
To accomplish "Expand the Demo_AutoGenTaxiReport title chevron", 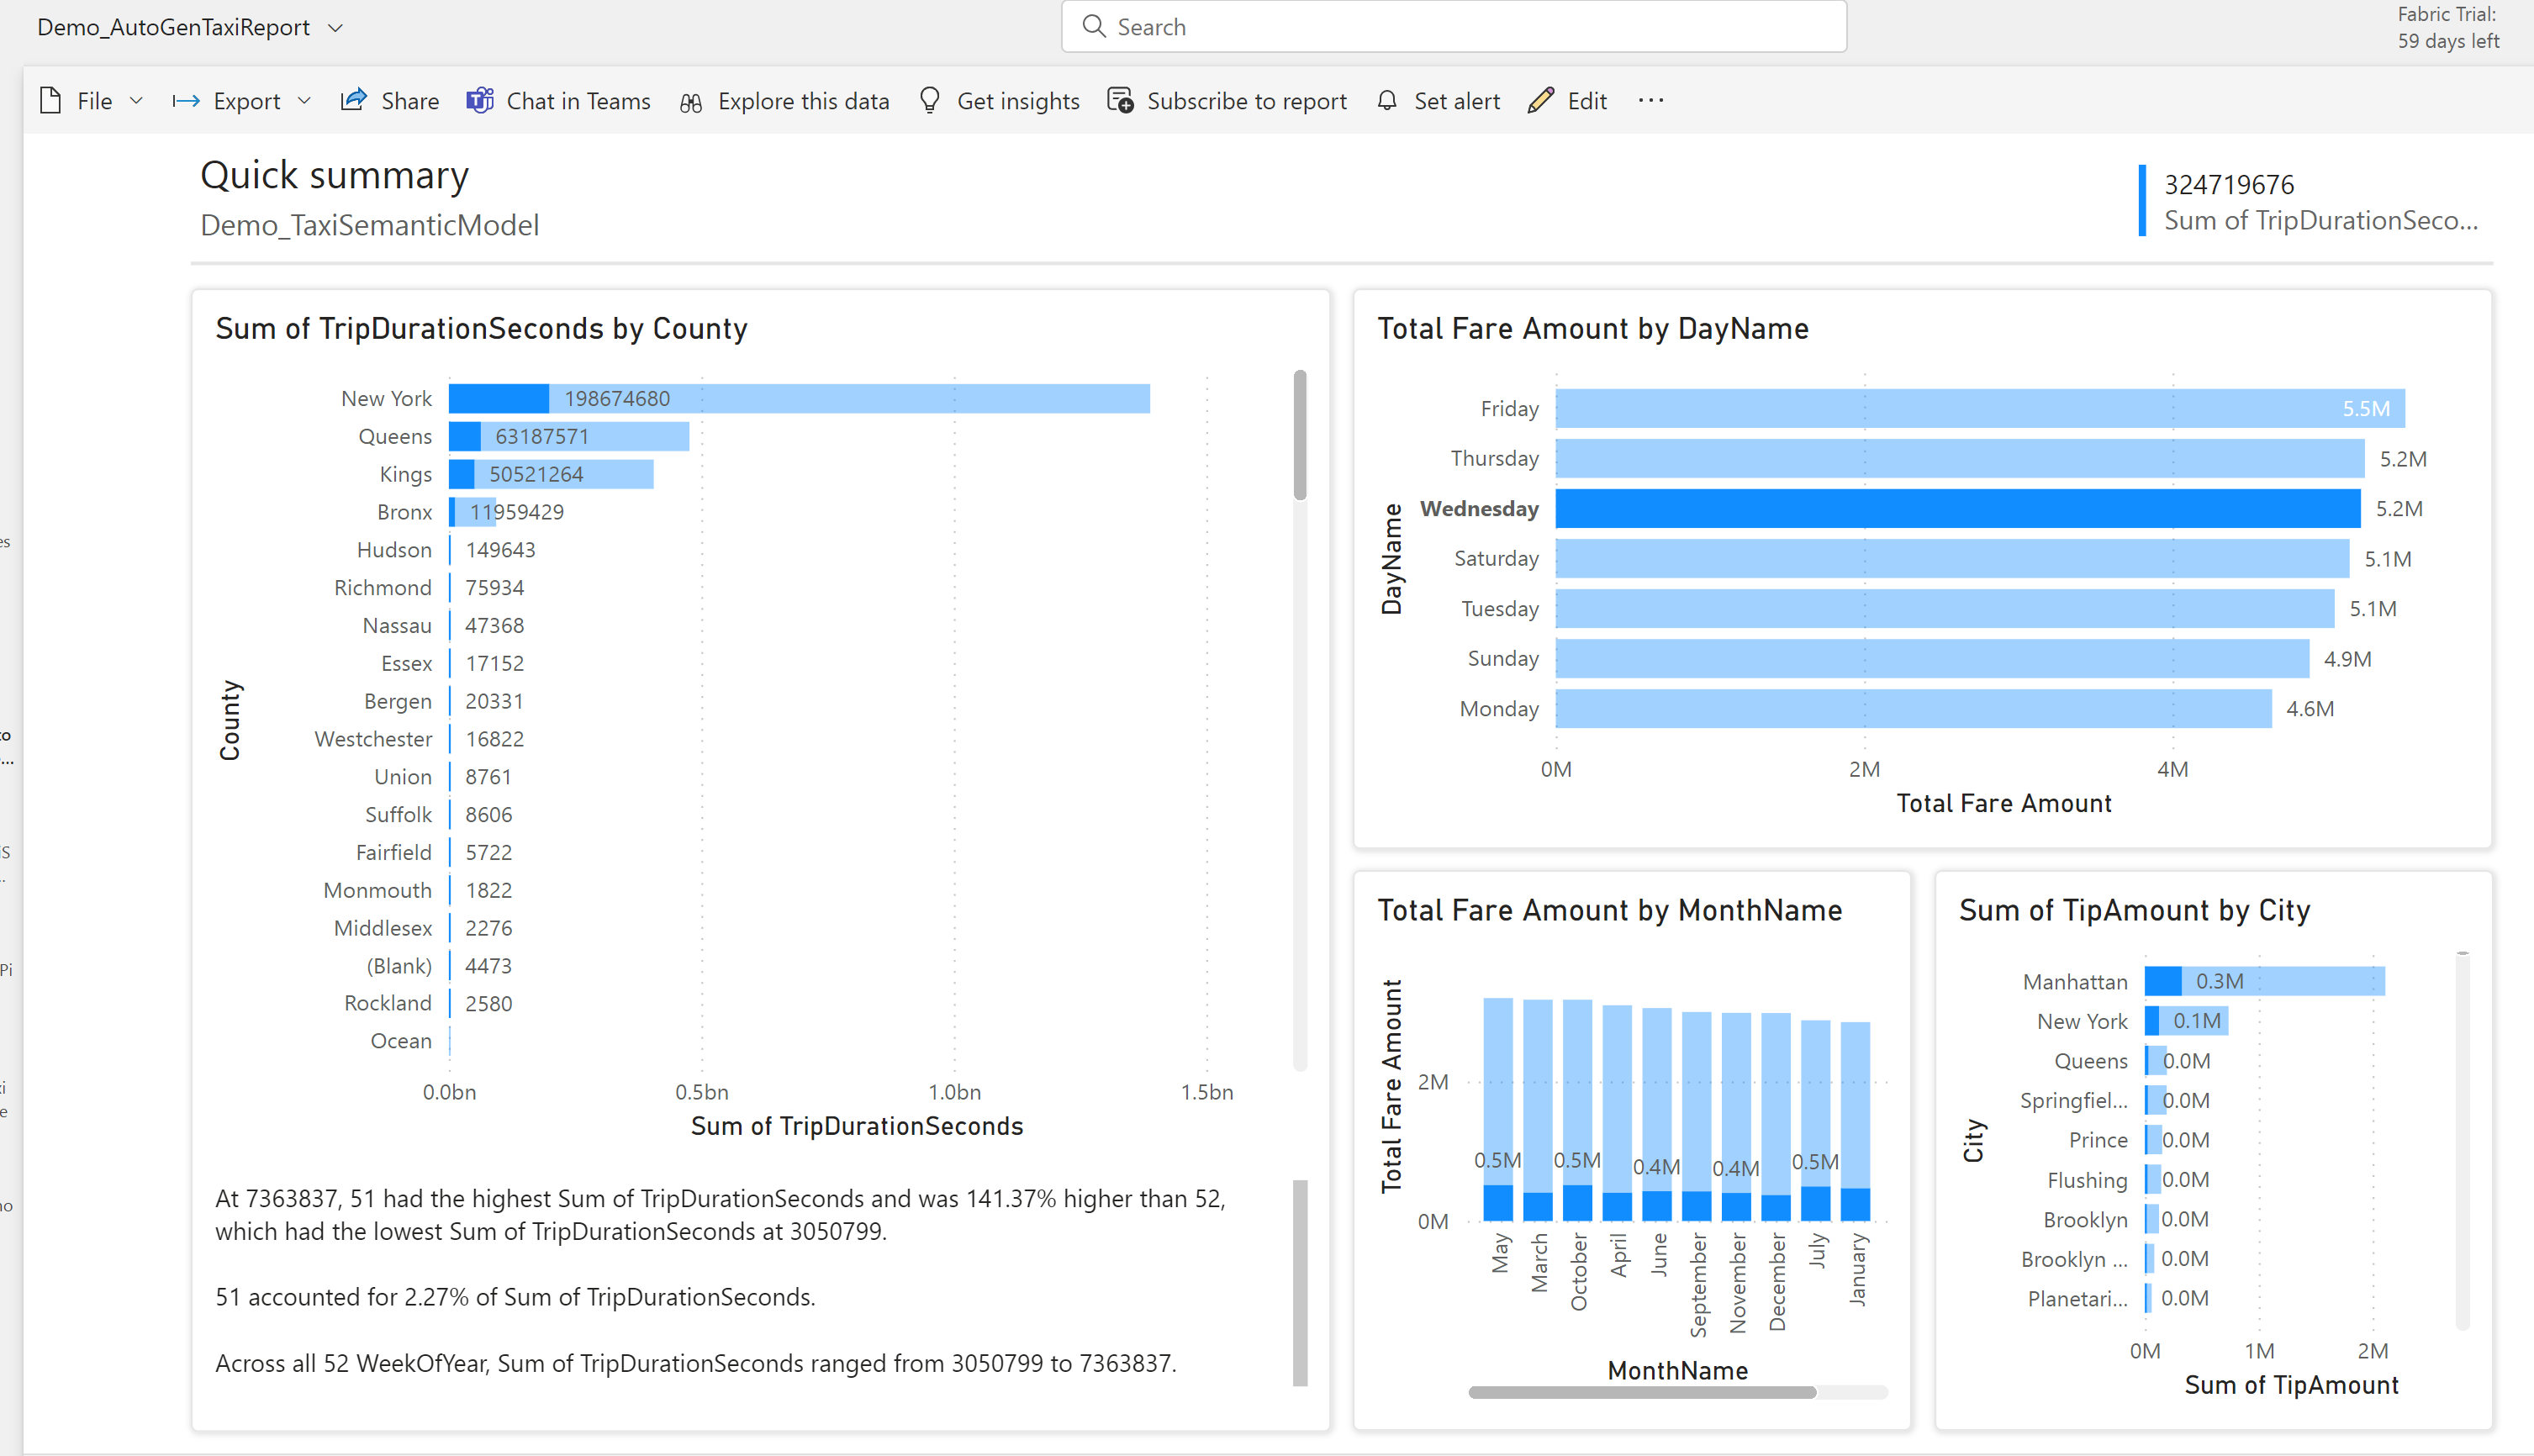I will (334, 28).
